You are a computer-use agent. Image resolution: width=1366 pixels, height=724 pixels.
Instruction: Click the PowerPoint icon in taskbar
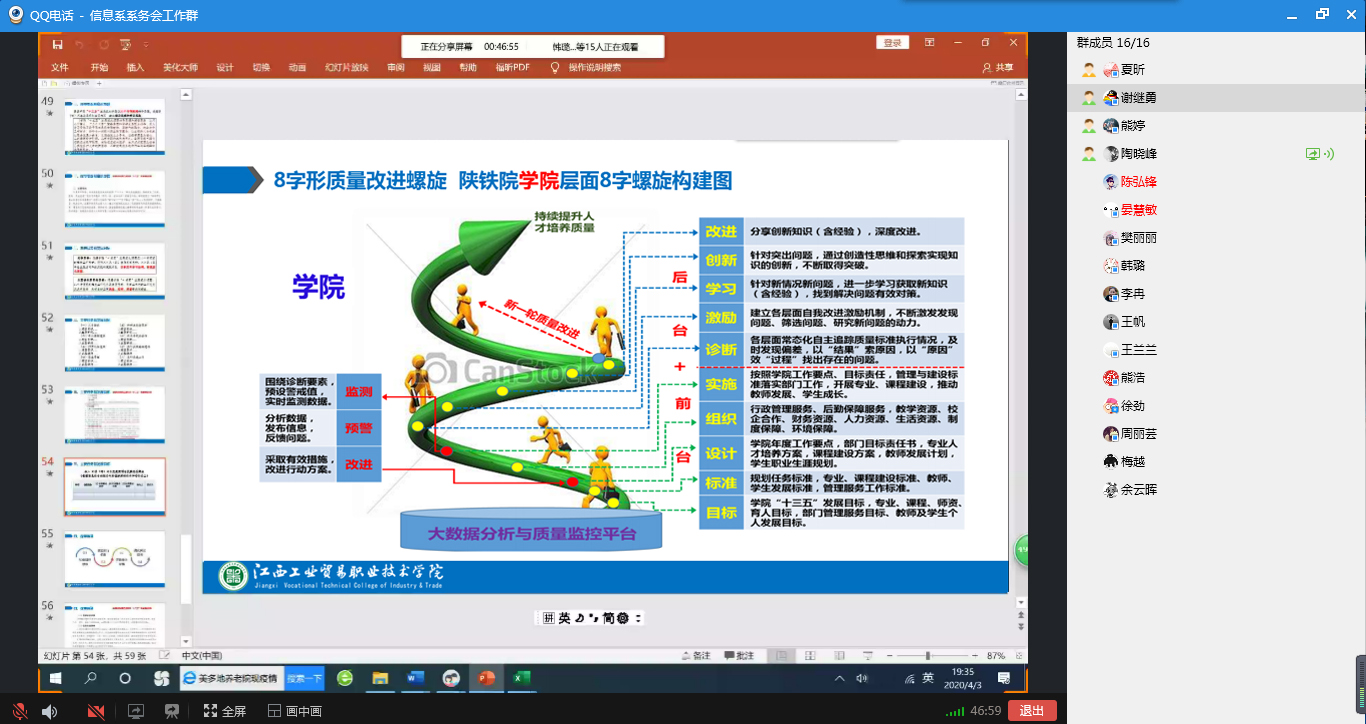pos(486,678)
